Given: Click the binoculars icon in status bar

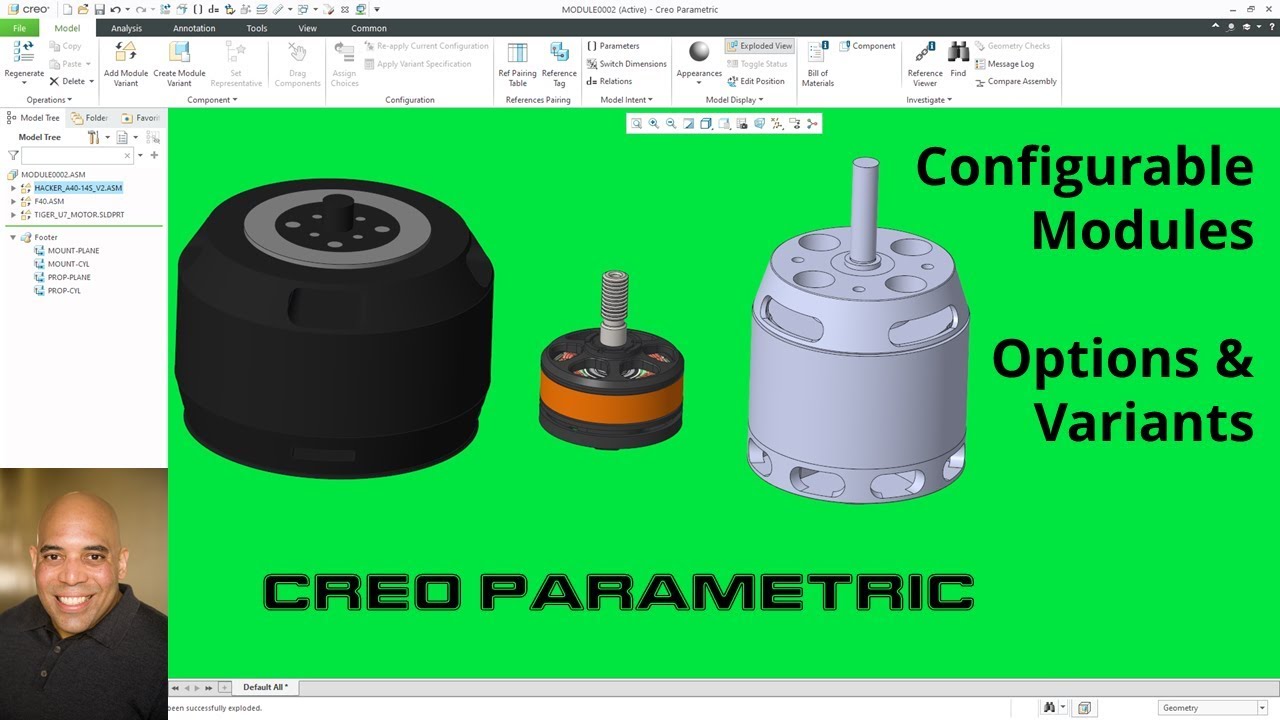Looking at the screenshot, I should (1049, 707).
